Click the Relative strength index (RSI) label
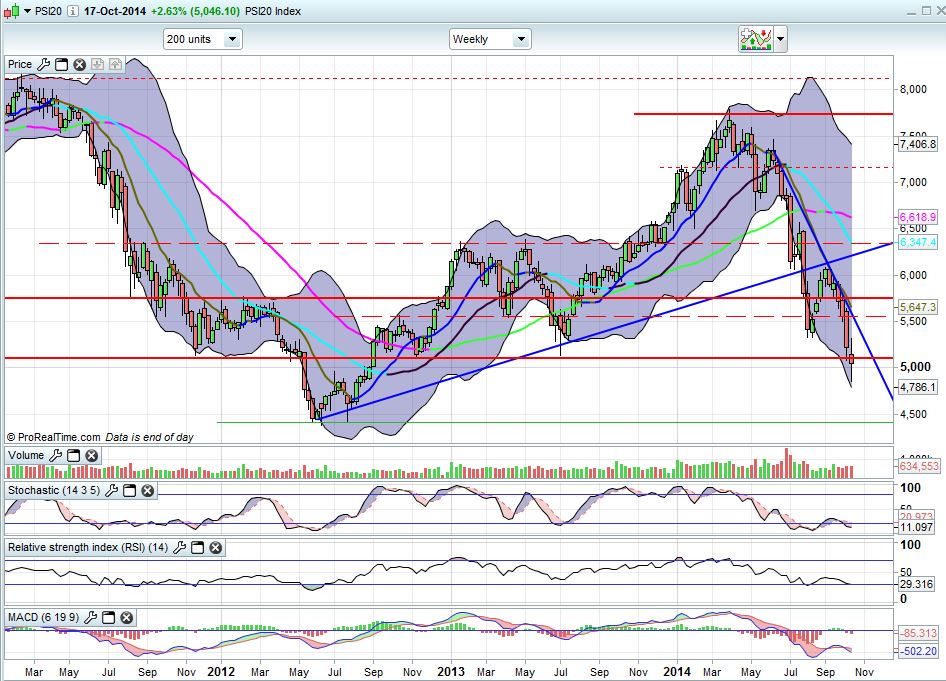946x681 pixels. pos(88,548)
